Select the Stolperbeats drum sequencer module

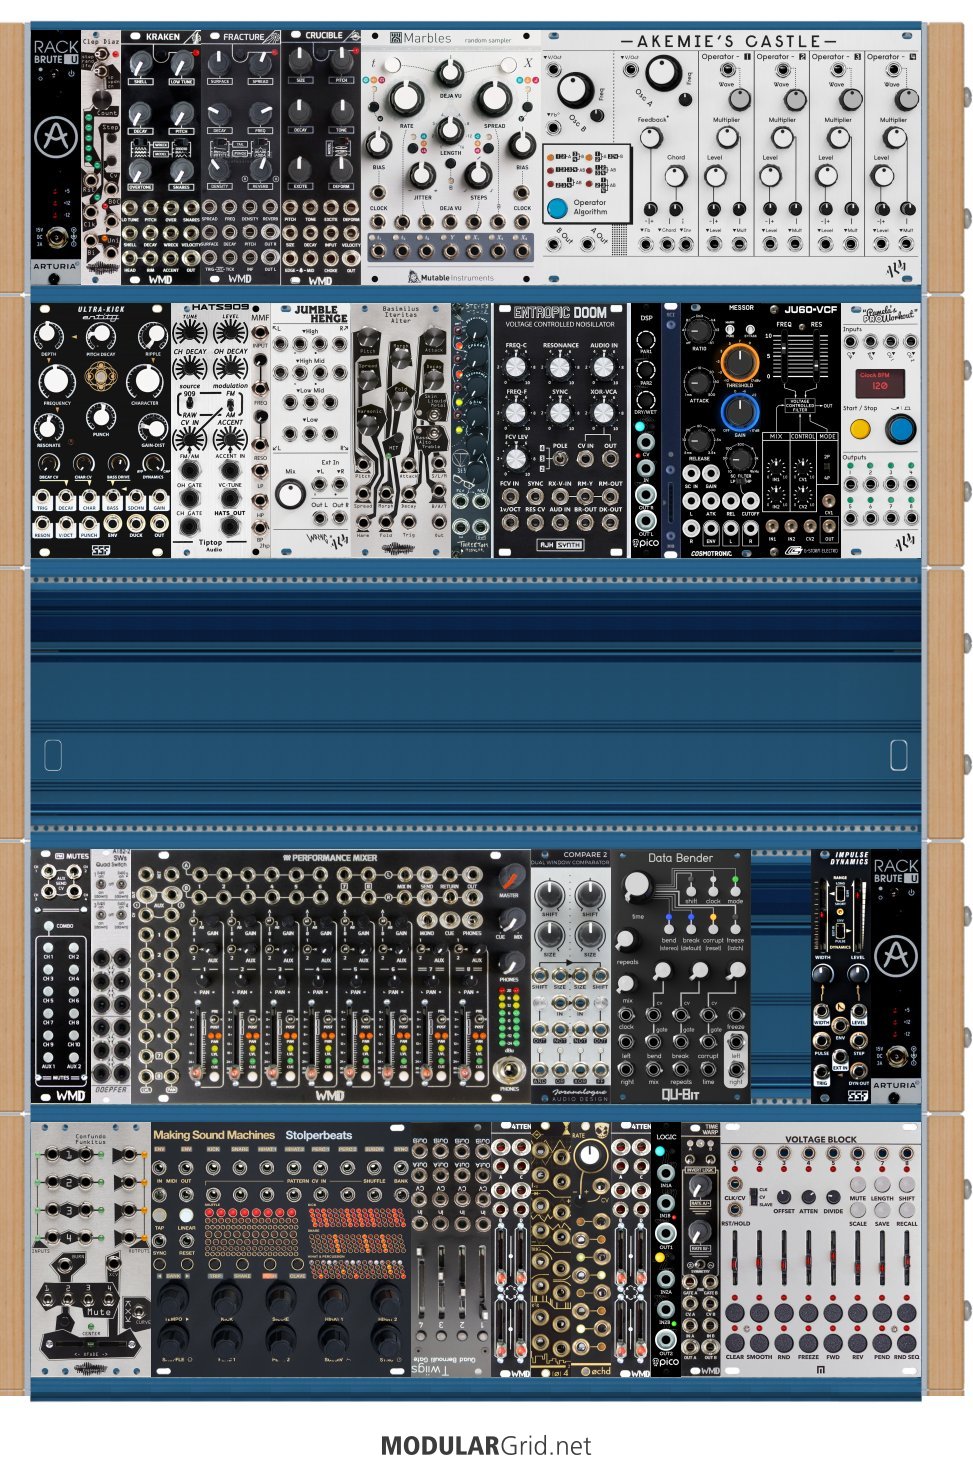281,1250
